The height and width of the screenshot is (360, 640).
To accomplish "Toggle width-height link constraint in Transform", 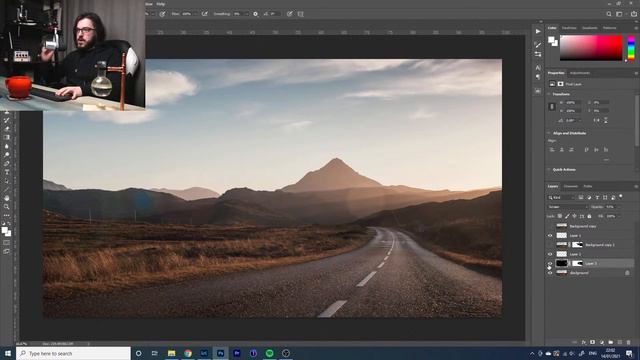I will (x=552, y=107).
